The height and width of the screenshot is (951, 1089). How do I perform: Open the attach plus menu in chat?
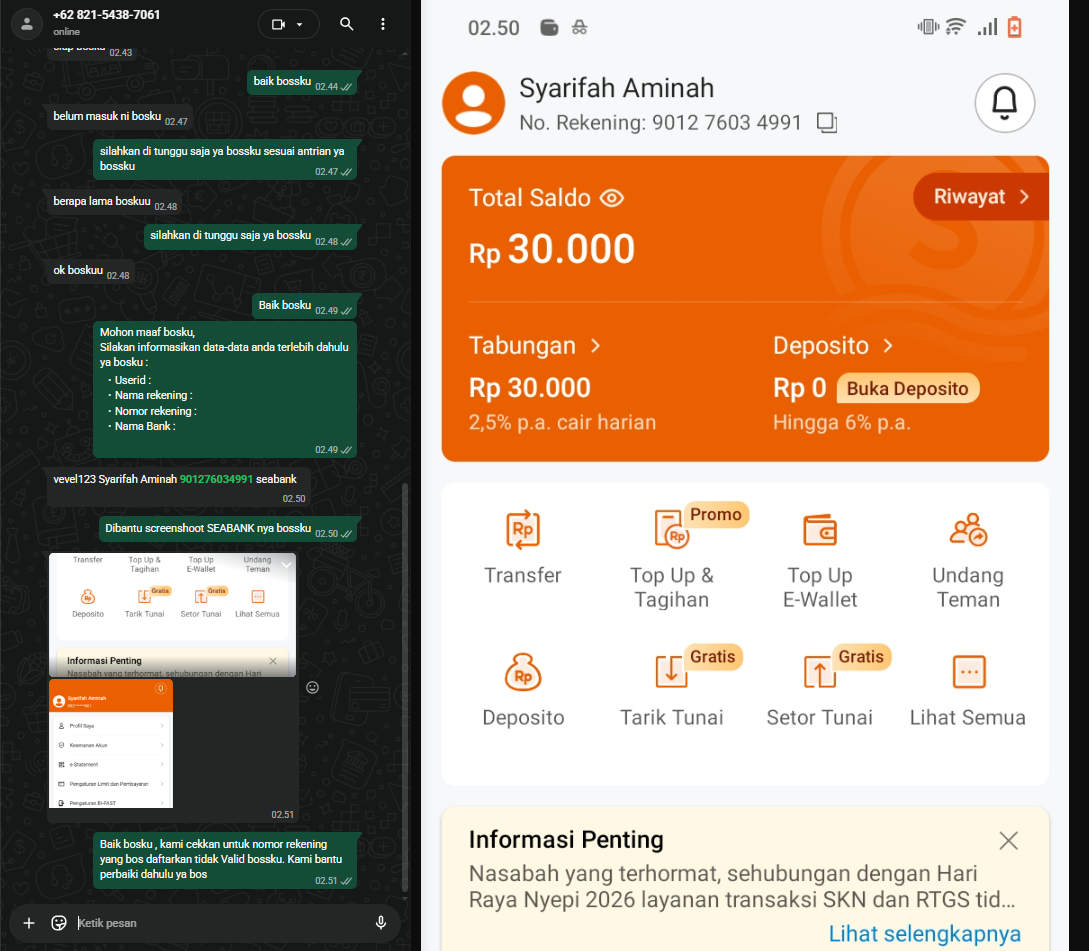click(x=28, y=923)
